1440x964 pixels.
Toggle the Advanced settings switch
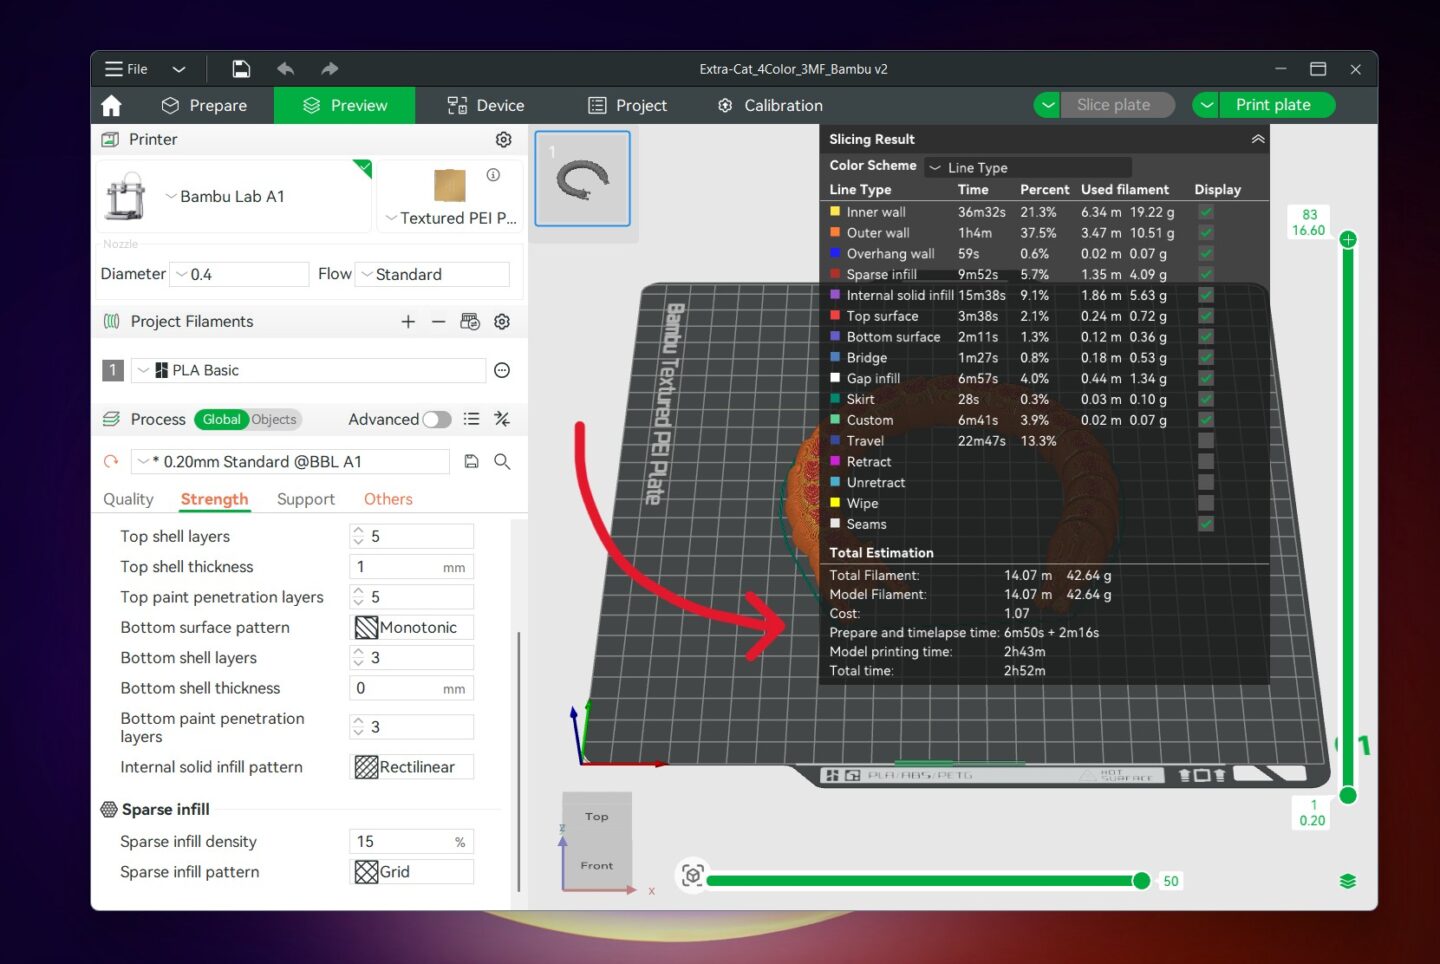point(437,419)
